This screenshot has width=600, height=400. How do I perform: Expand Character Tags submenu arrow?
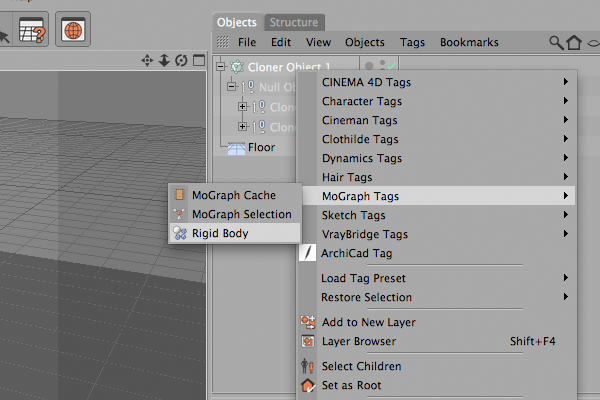coord(566,101)
